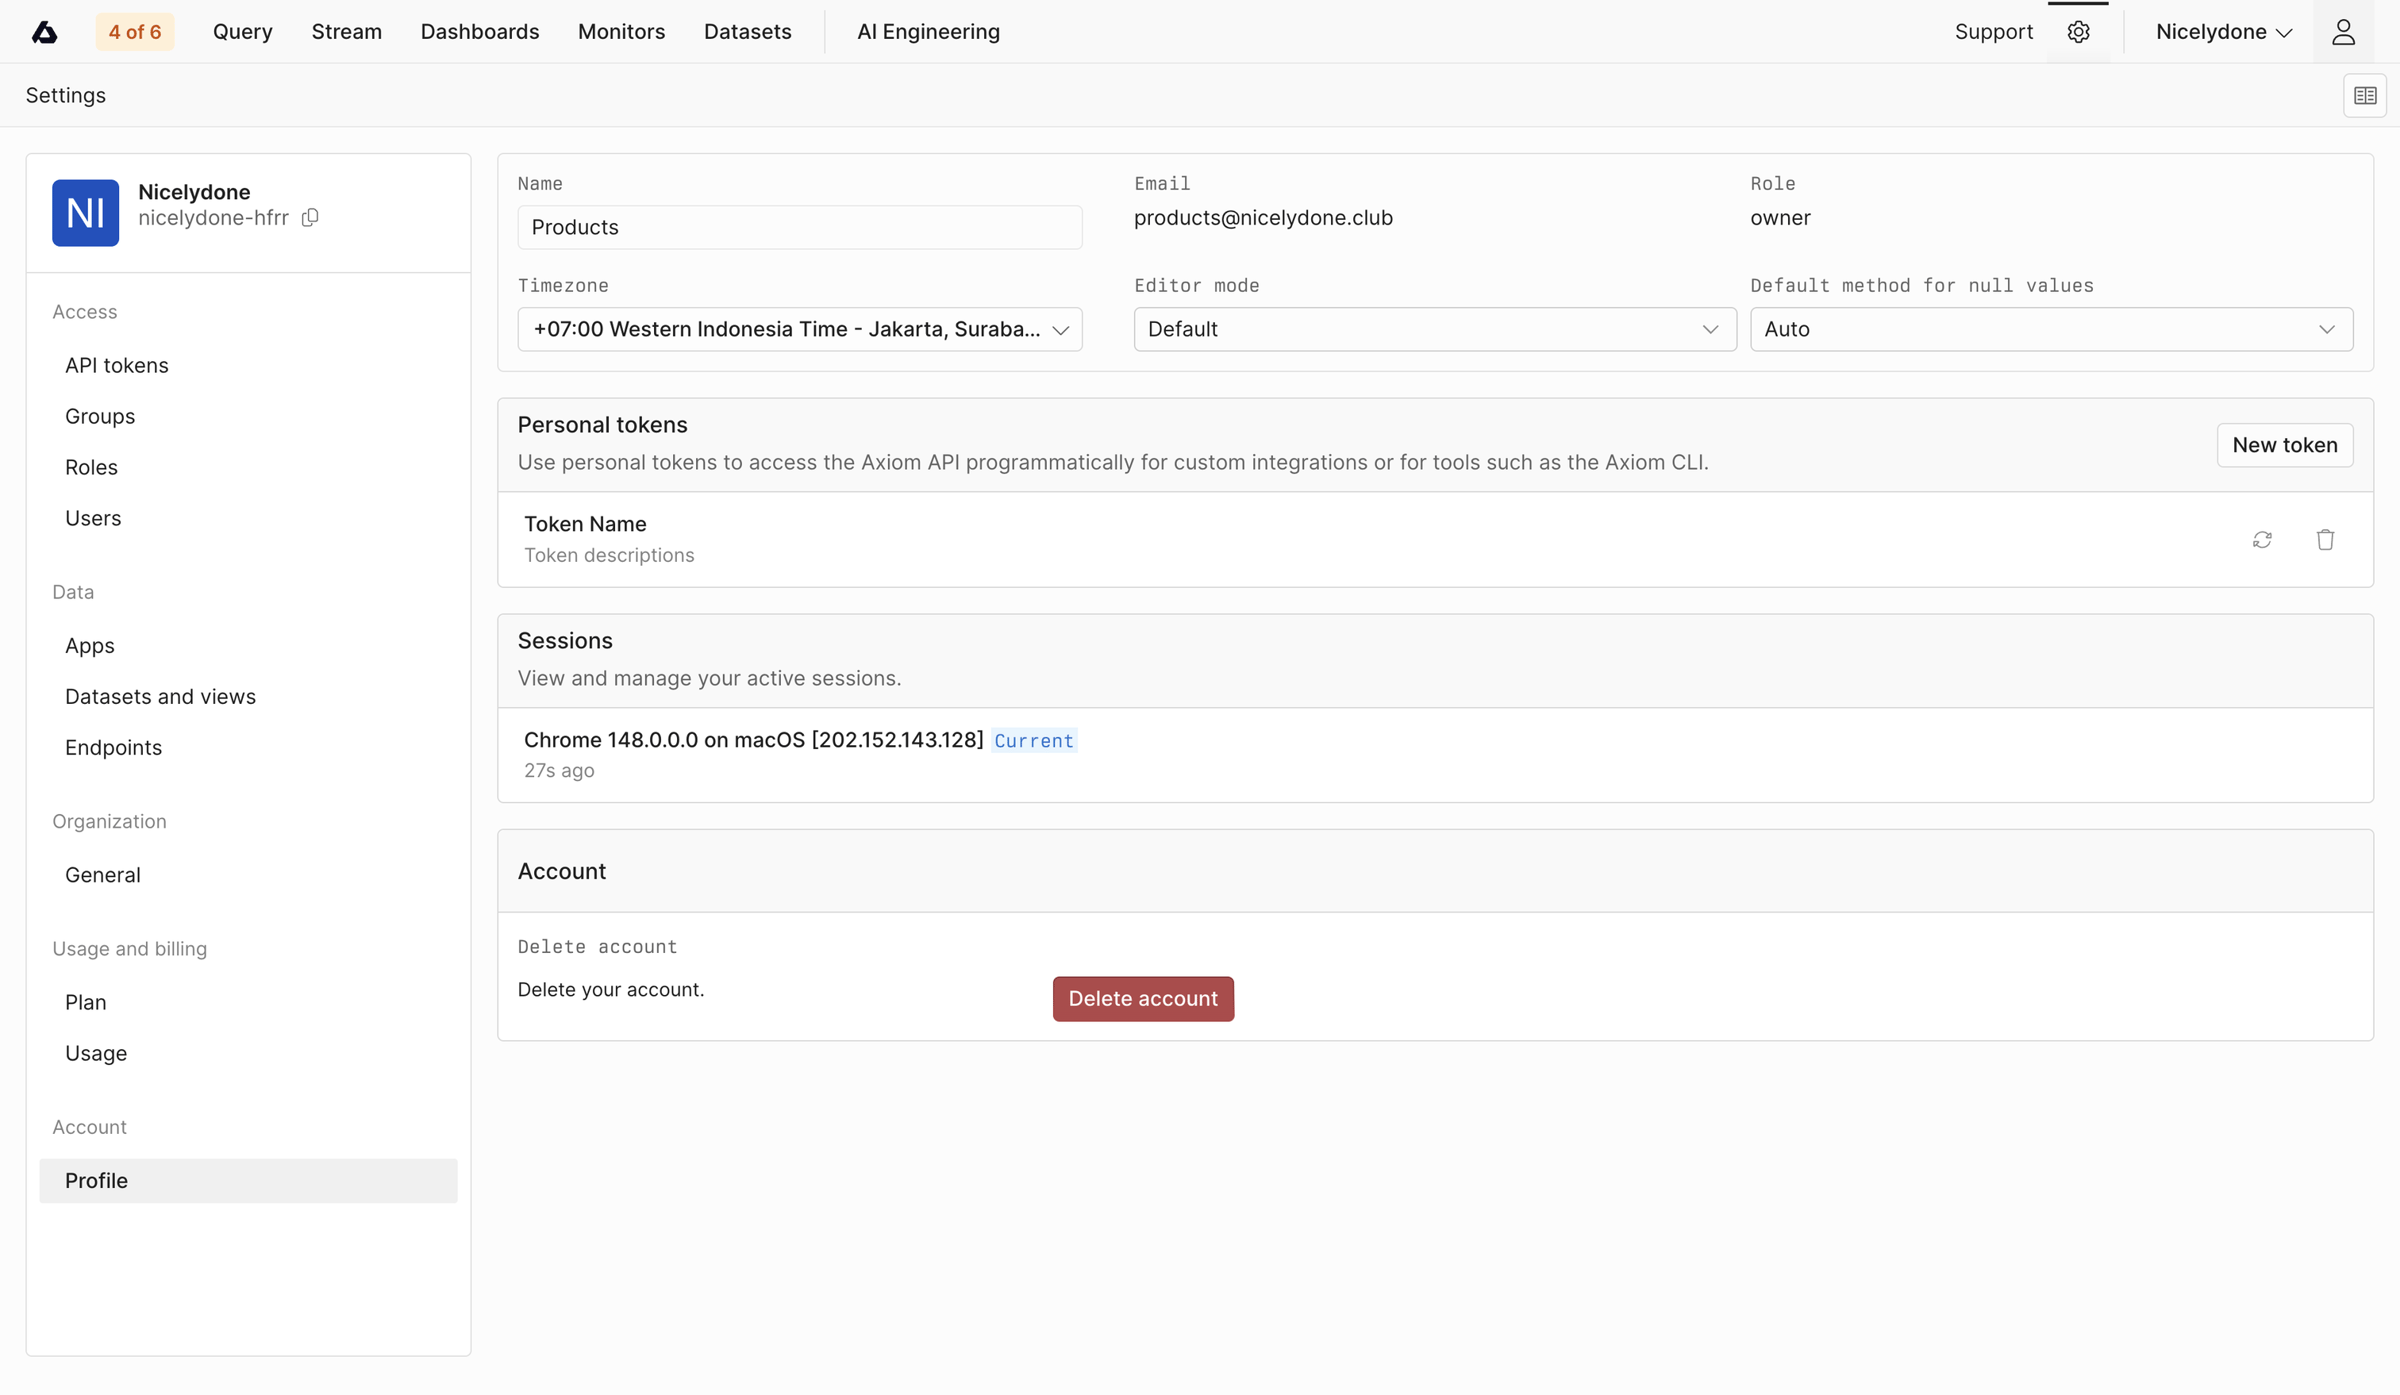Edit the Name field containing Products
2400x1395 pixels.
(x=800, y=227)
